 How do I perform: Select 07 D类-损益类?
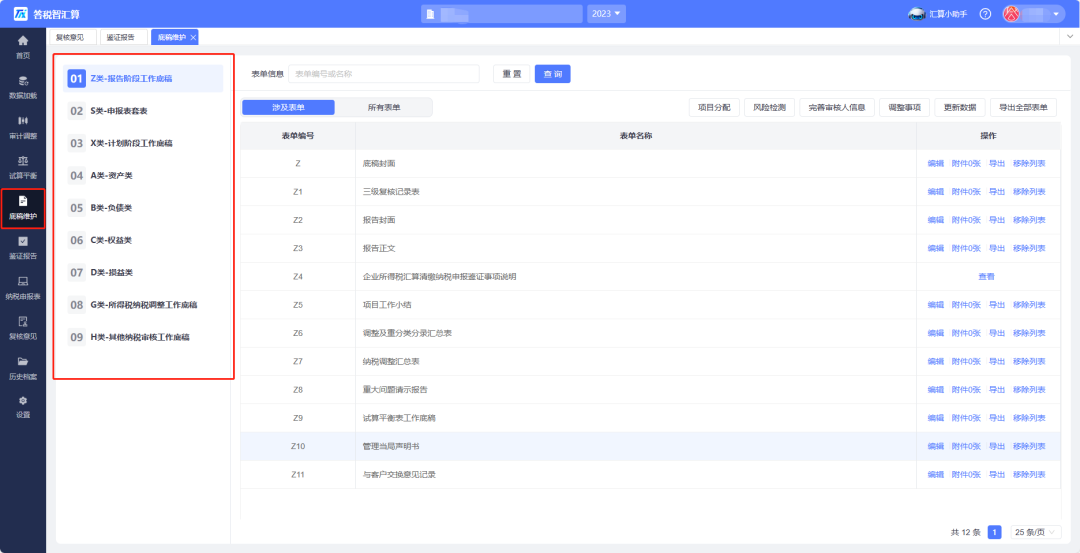143,272
